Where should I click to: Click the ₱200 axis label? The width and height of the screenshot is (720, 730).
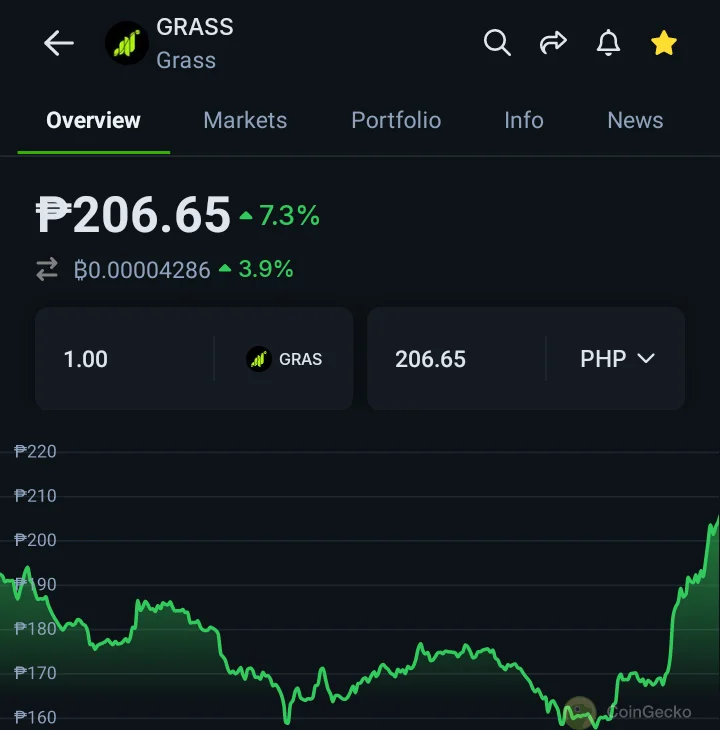click(x=35, y=540)
